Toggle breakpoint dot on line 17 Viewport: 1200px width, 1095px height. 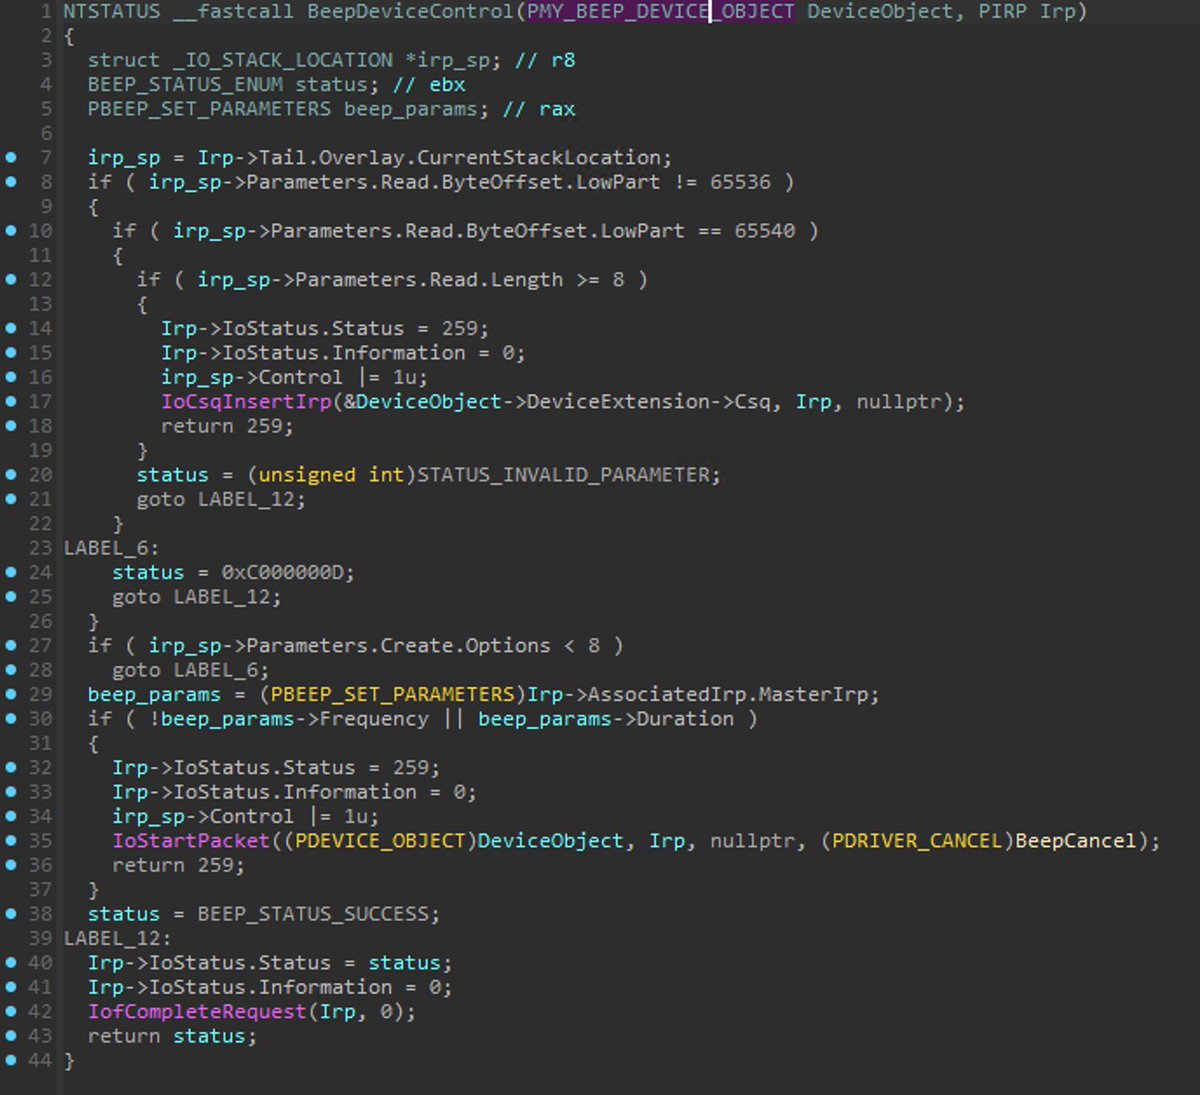tap(11, 401)
